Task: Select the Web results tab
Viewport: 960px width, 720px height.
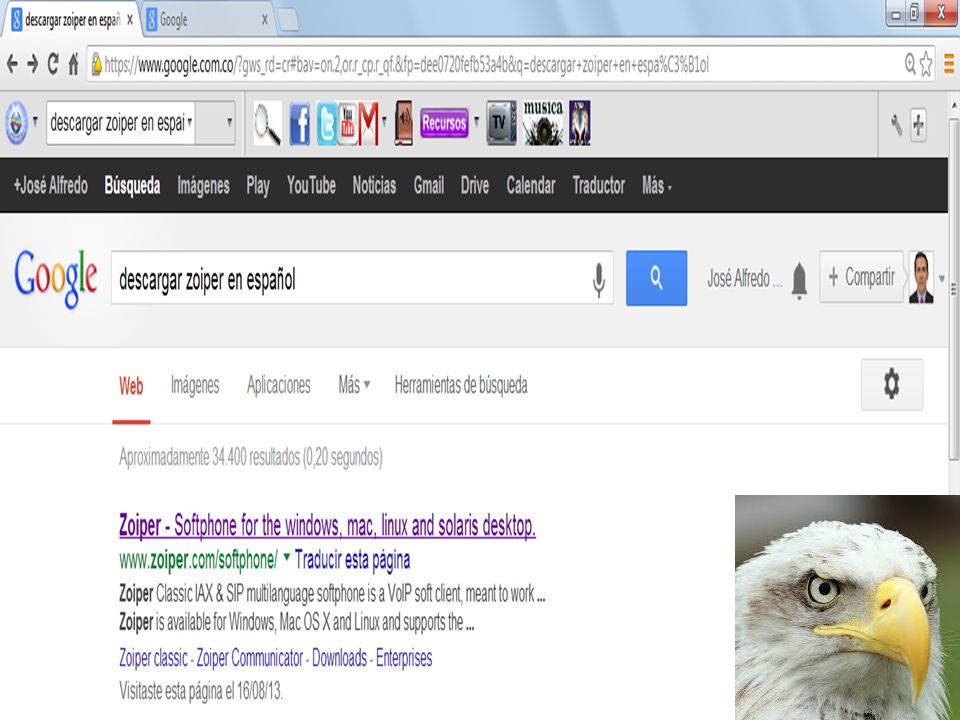Action: pos(131,386)
